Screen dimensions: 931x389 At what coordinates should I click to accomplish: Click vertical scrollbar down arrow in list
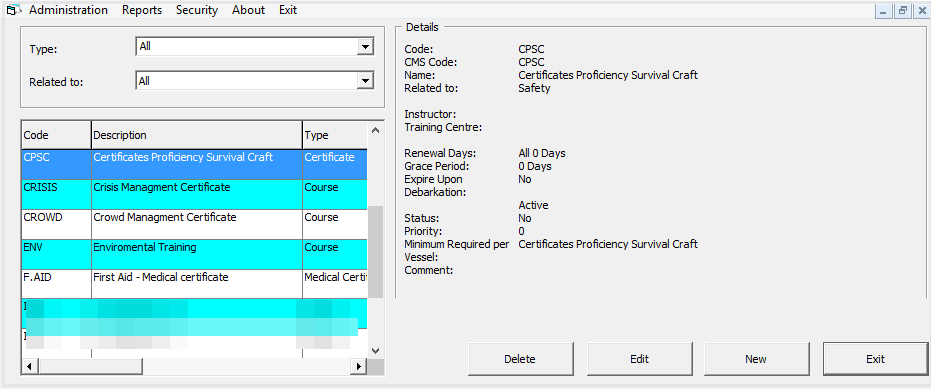tap(375, 350)
